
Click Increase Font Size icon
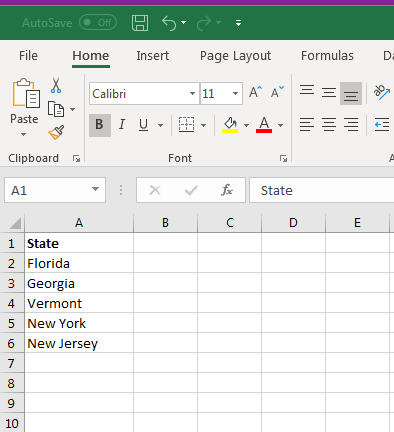tap(256, 92)
